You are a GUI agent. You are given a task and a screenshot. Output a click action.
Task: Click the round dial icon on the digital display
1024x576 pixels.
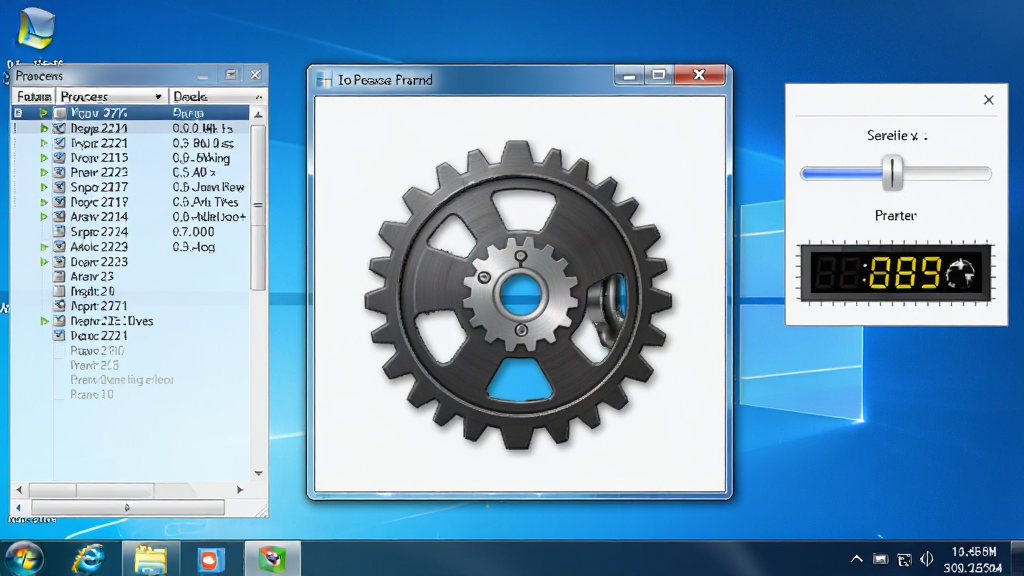[x=962, y=273]
